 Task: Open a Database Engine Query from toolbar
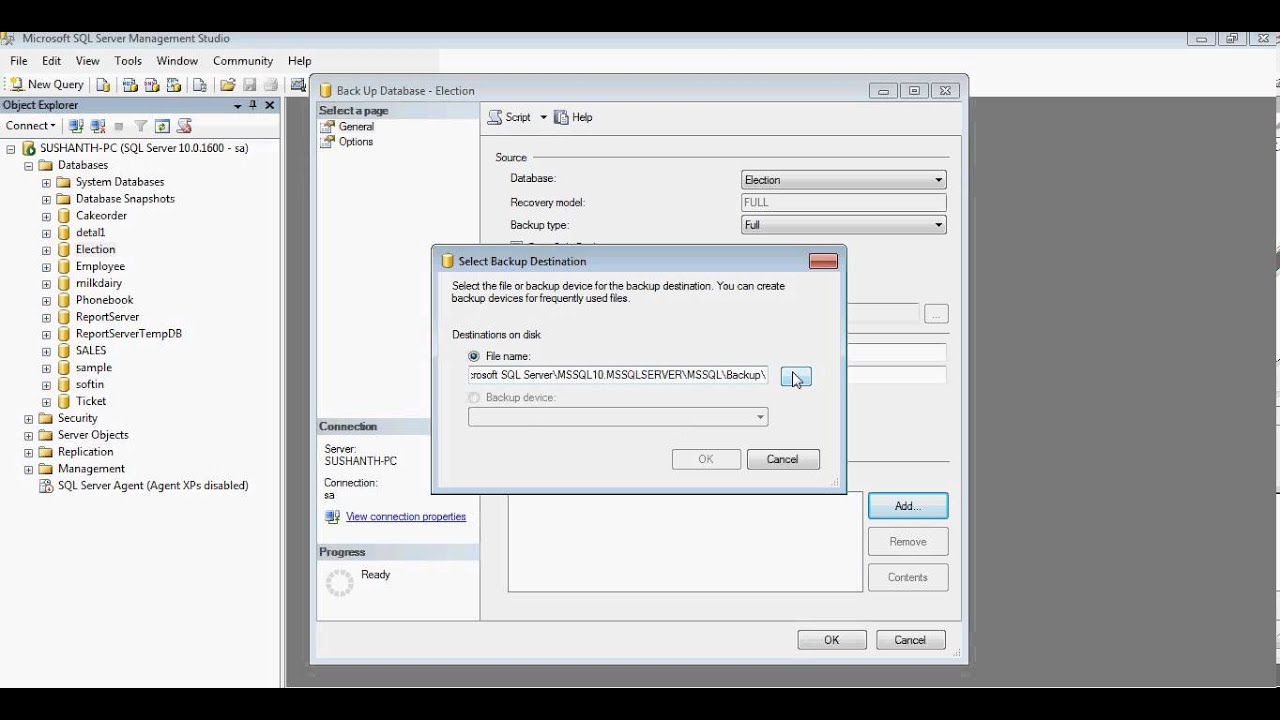pos(103,85)
